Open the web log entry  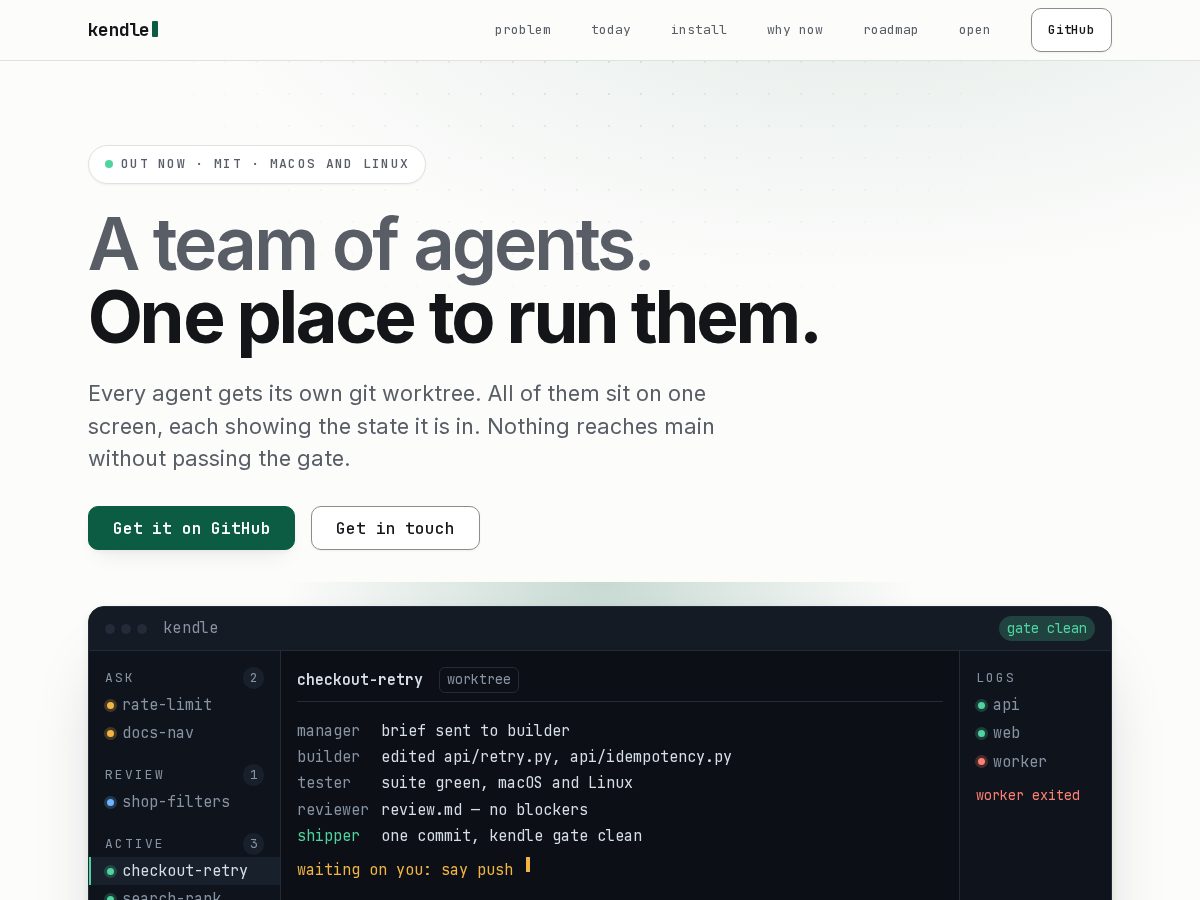[x=998, y=733]
